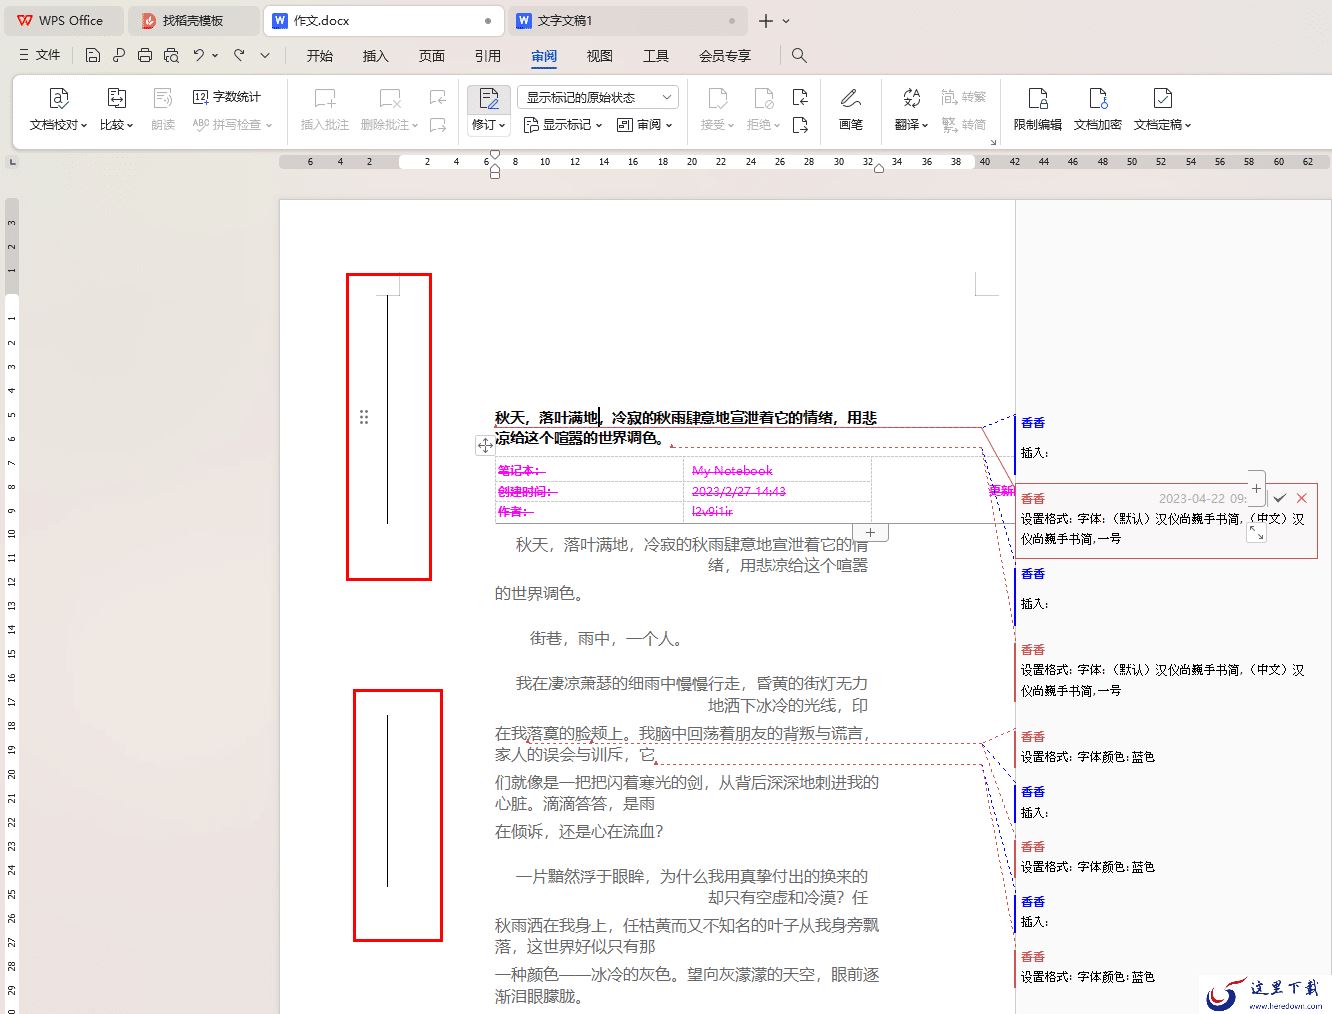Click the ribbon group dialog launcher arrow

click(993, 142)
